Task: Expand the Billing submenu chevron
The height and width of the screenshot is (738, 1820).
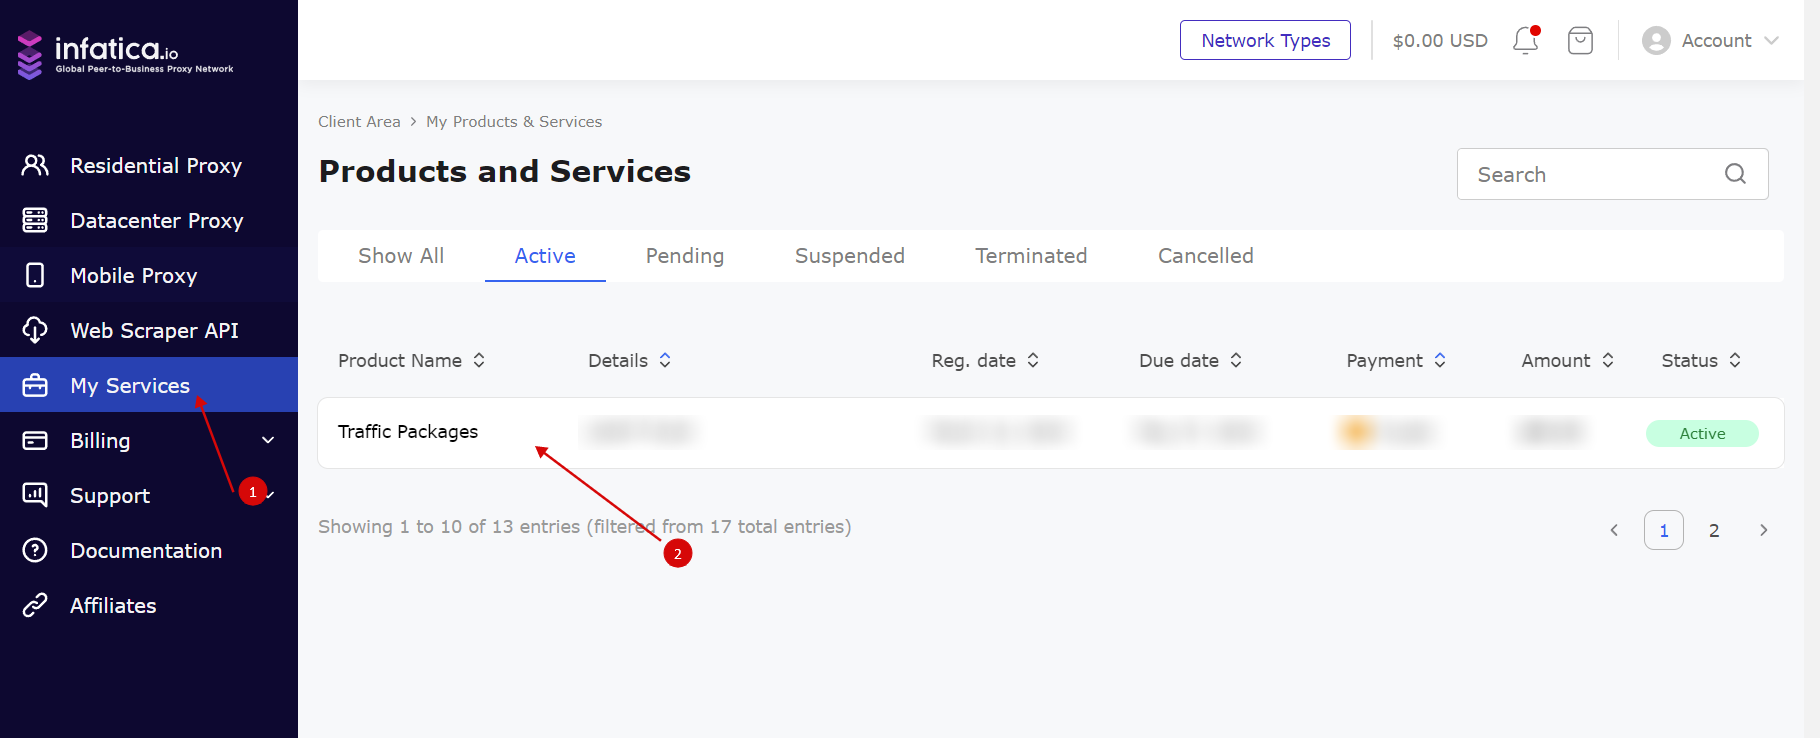Action: [268, 440]
